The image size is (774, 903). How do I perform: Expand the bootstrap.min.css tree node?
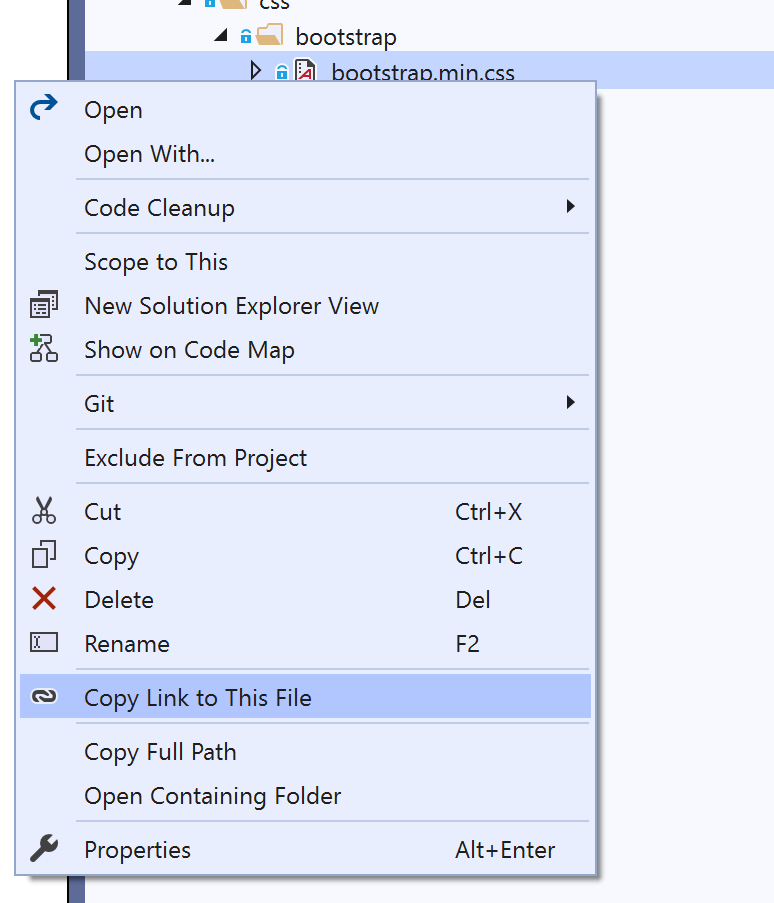(x=254, y=71)
